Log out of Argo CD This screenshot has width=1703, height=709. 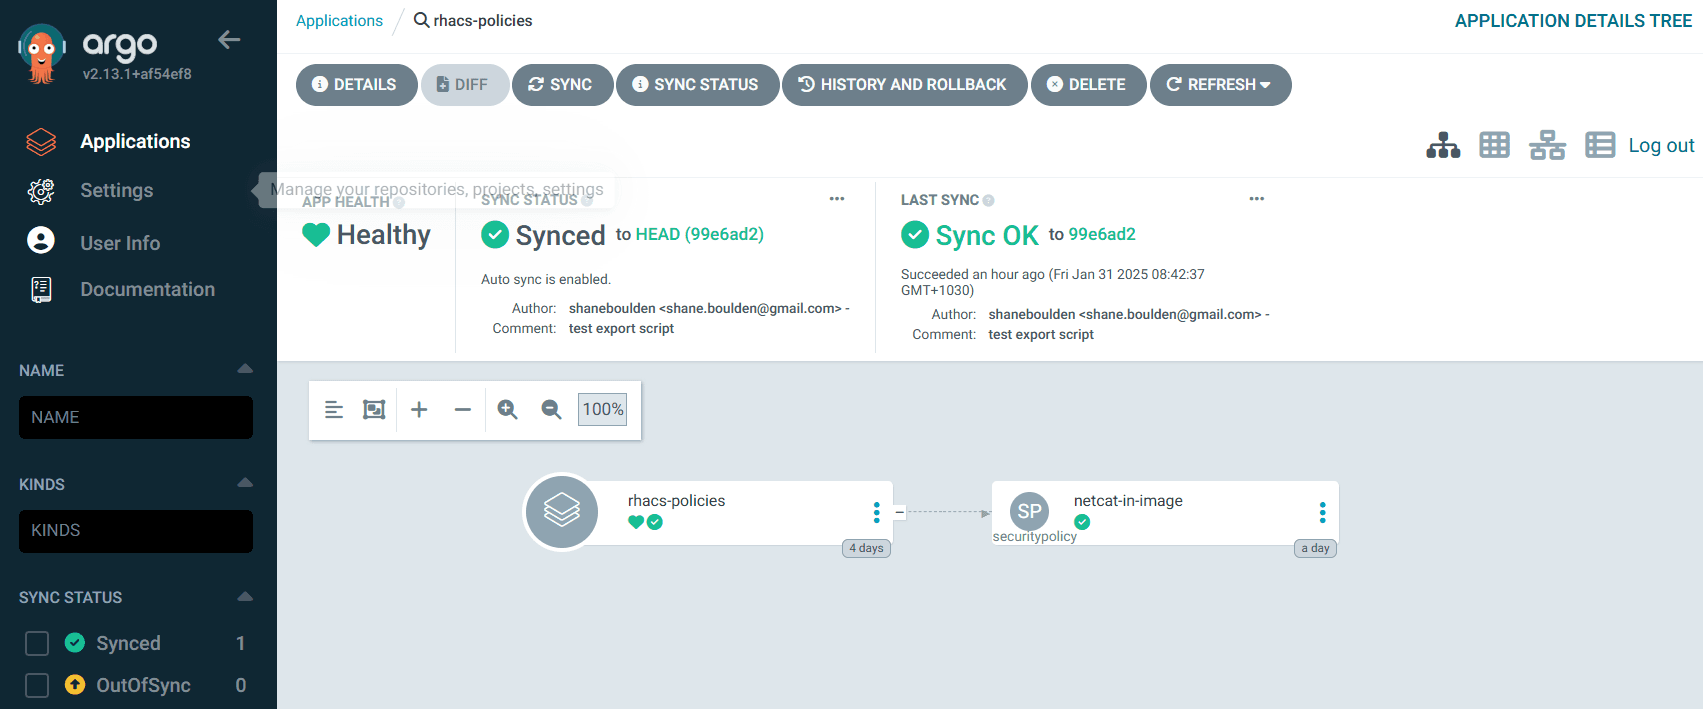[x=1661, y=145]
